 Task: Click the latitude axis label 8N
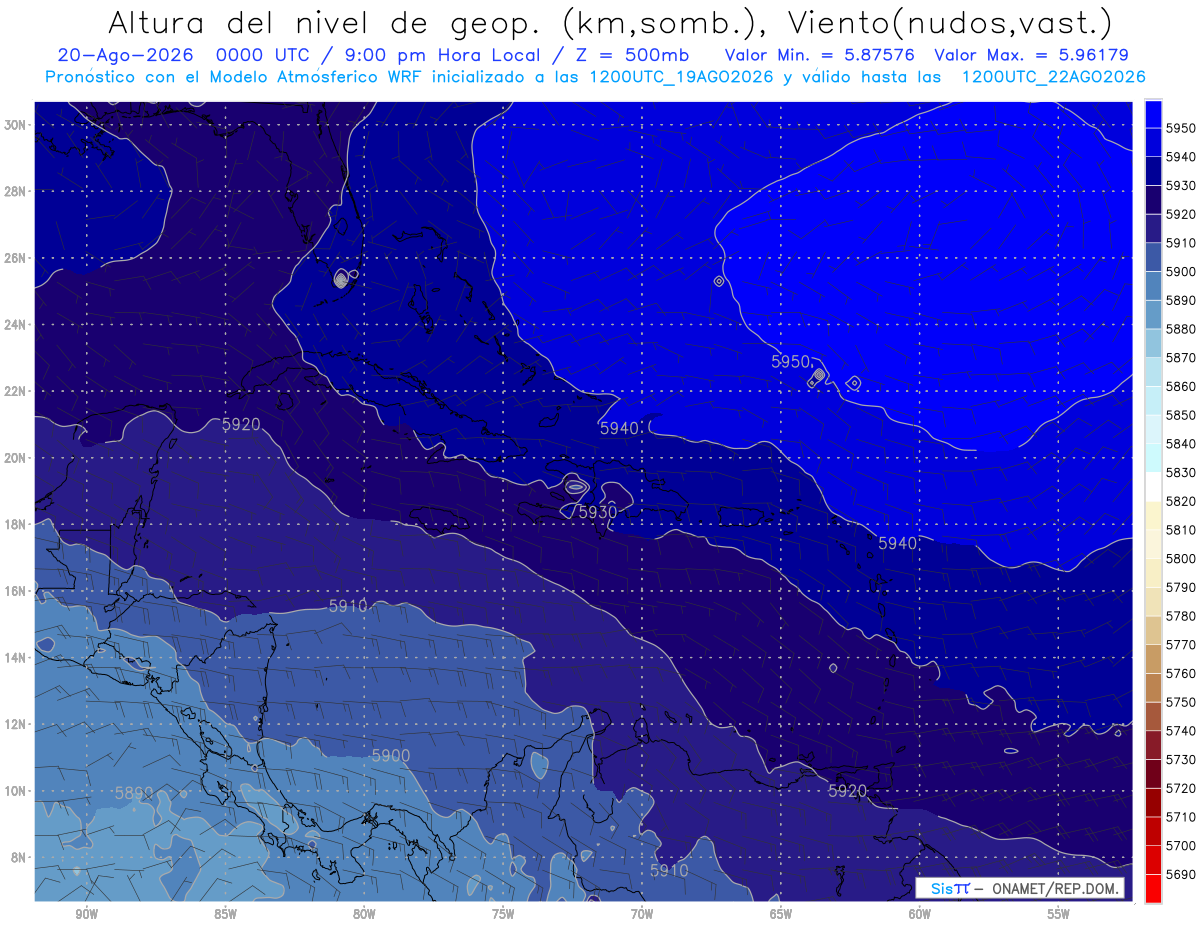click(x=18, y=857)
